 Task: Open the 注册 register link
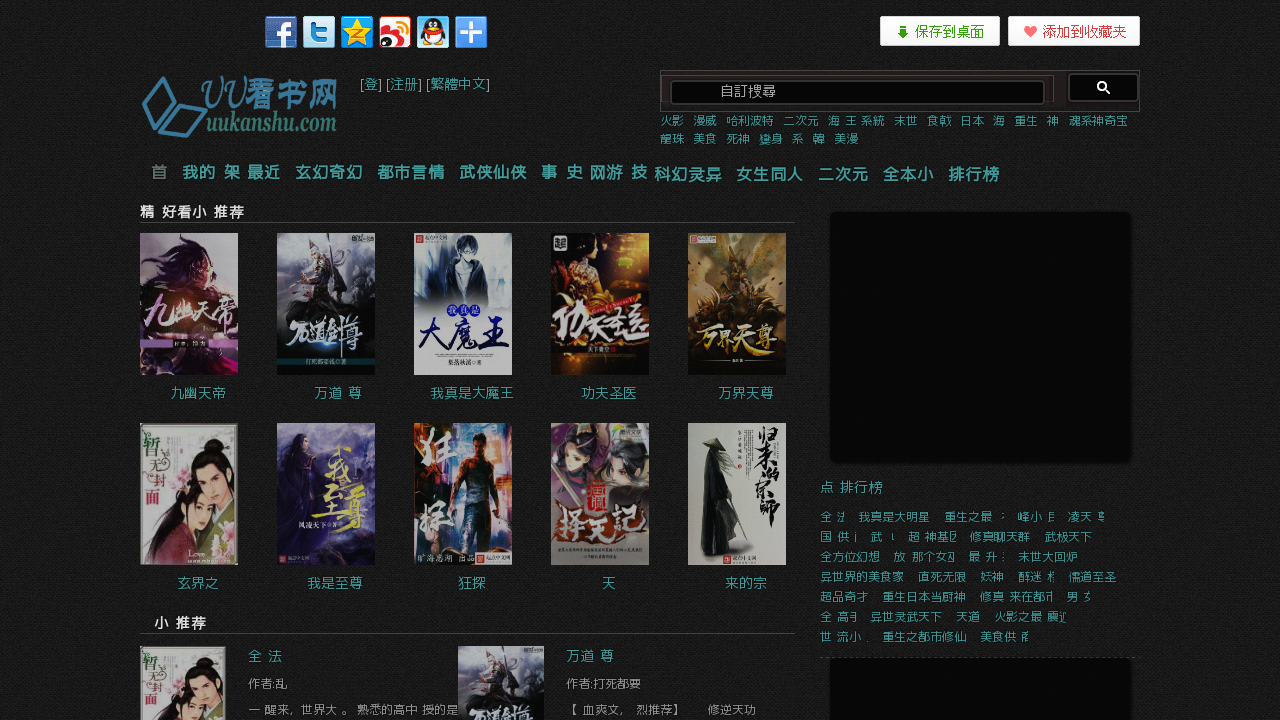[x=404, y=84]
